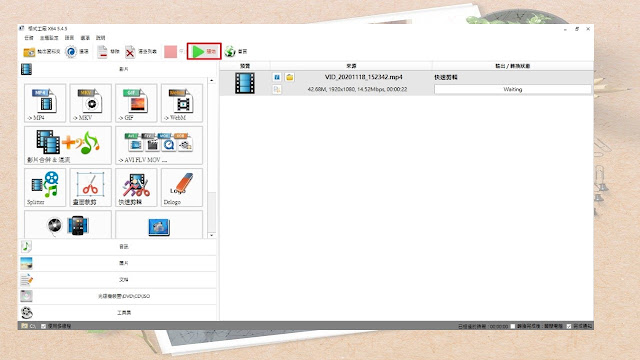The image size is (640, 360).
Task: Click the yellow folder icon in task row
Action: tap(289, 77)
